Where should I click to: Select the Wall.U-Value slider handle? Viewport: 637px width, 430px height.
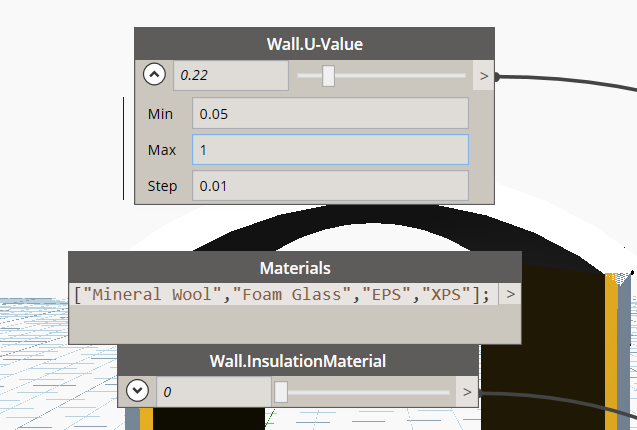(328, 76)
